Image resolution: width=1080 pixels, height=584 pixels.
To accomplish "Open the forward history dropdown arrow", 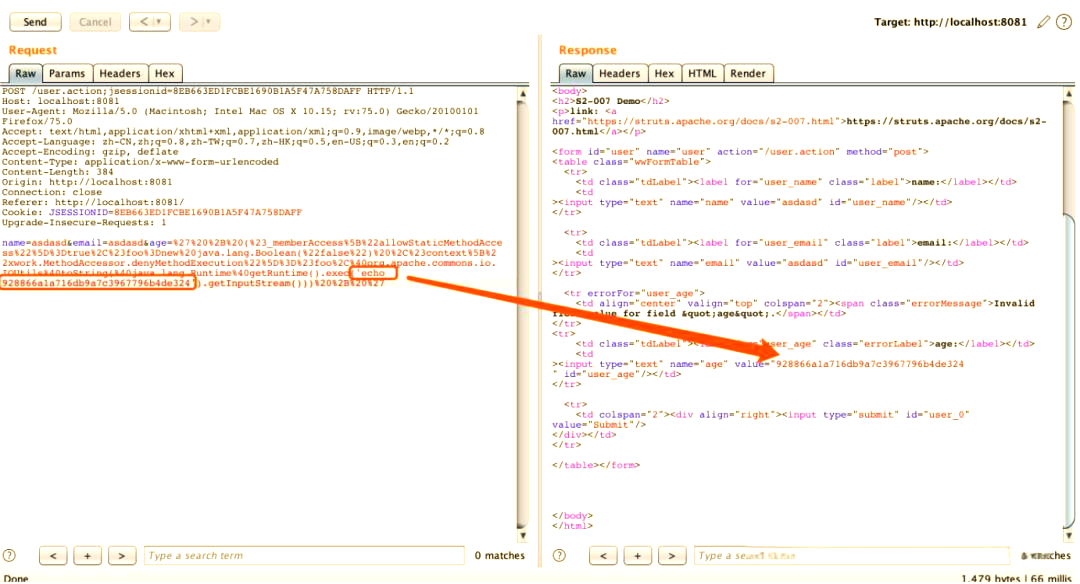I will 209,22.
